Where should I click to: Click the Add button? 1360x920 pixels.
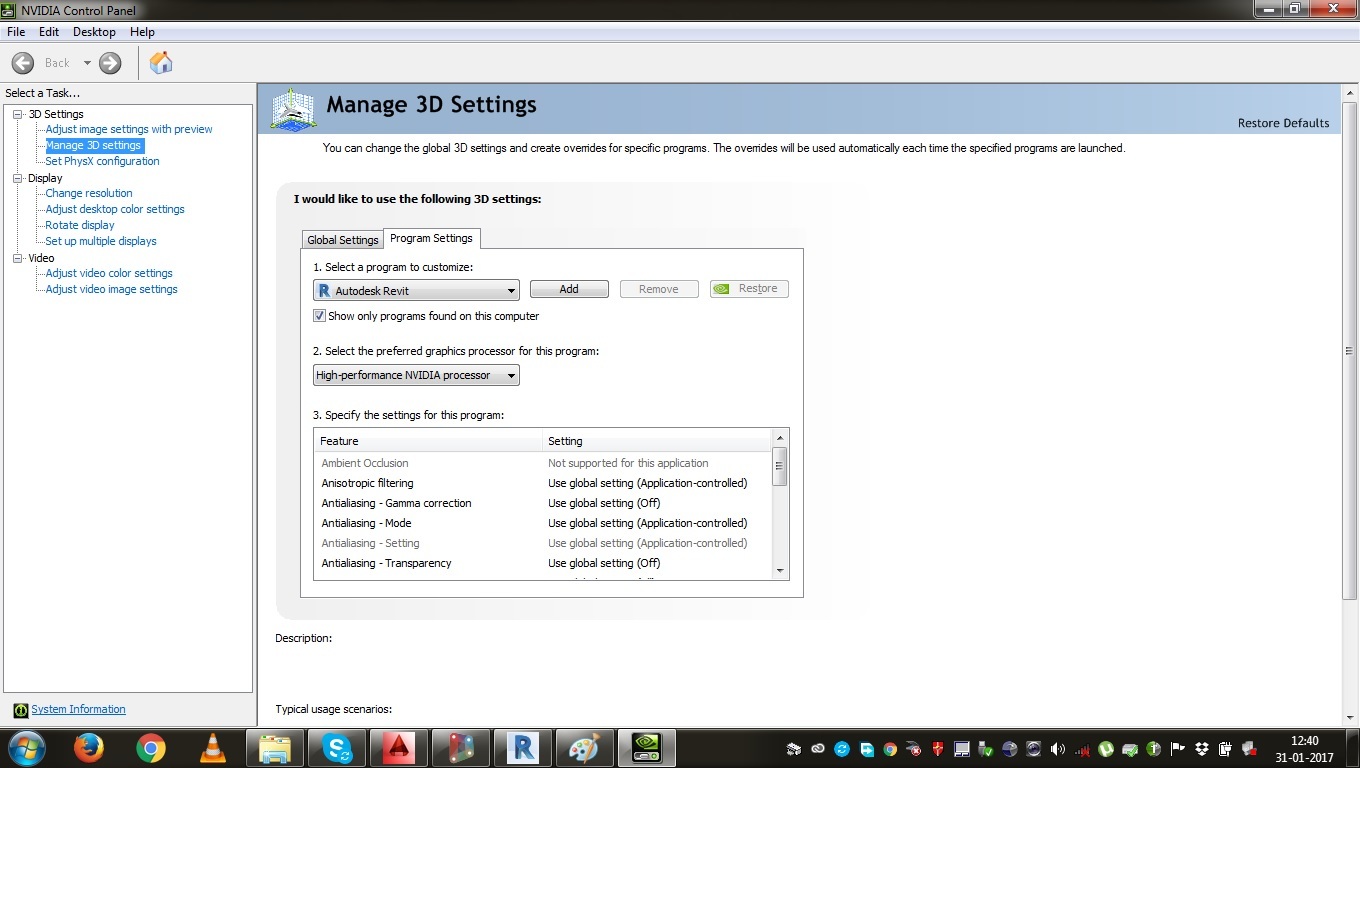[569, 289]
